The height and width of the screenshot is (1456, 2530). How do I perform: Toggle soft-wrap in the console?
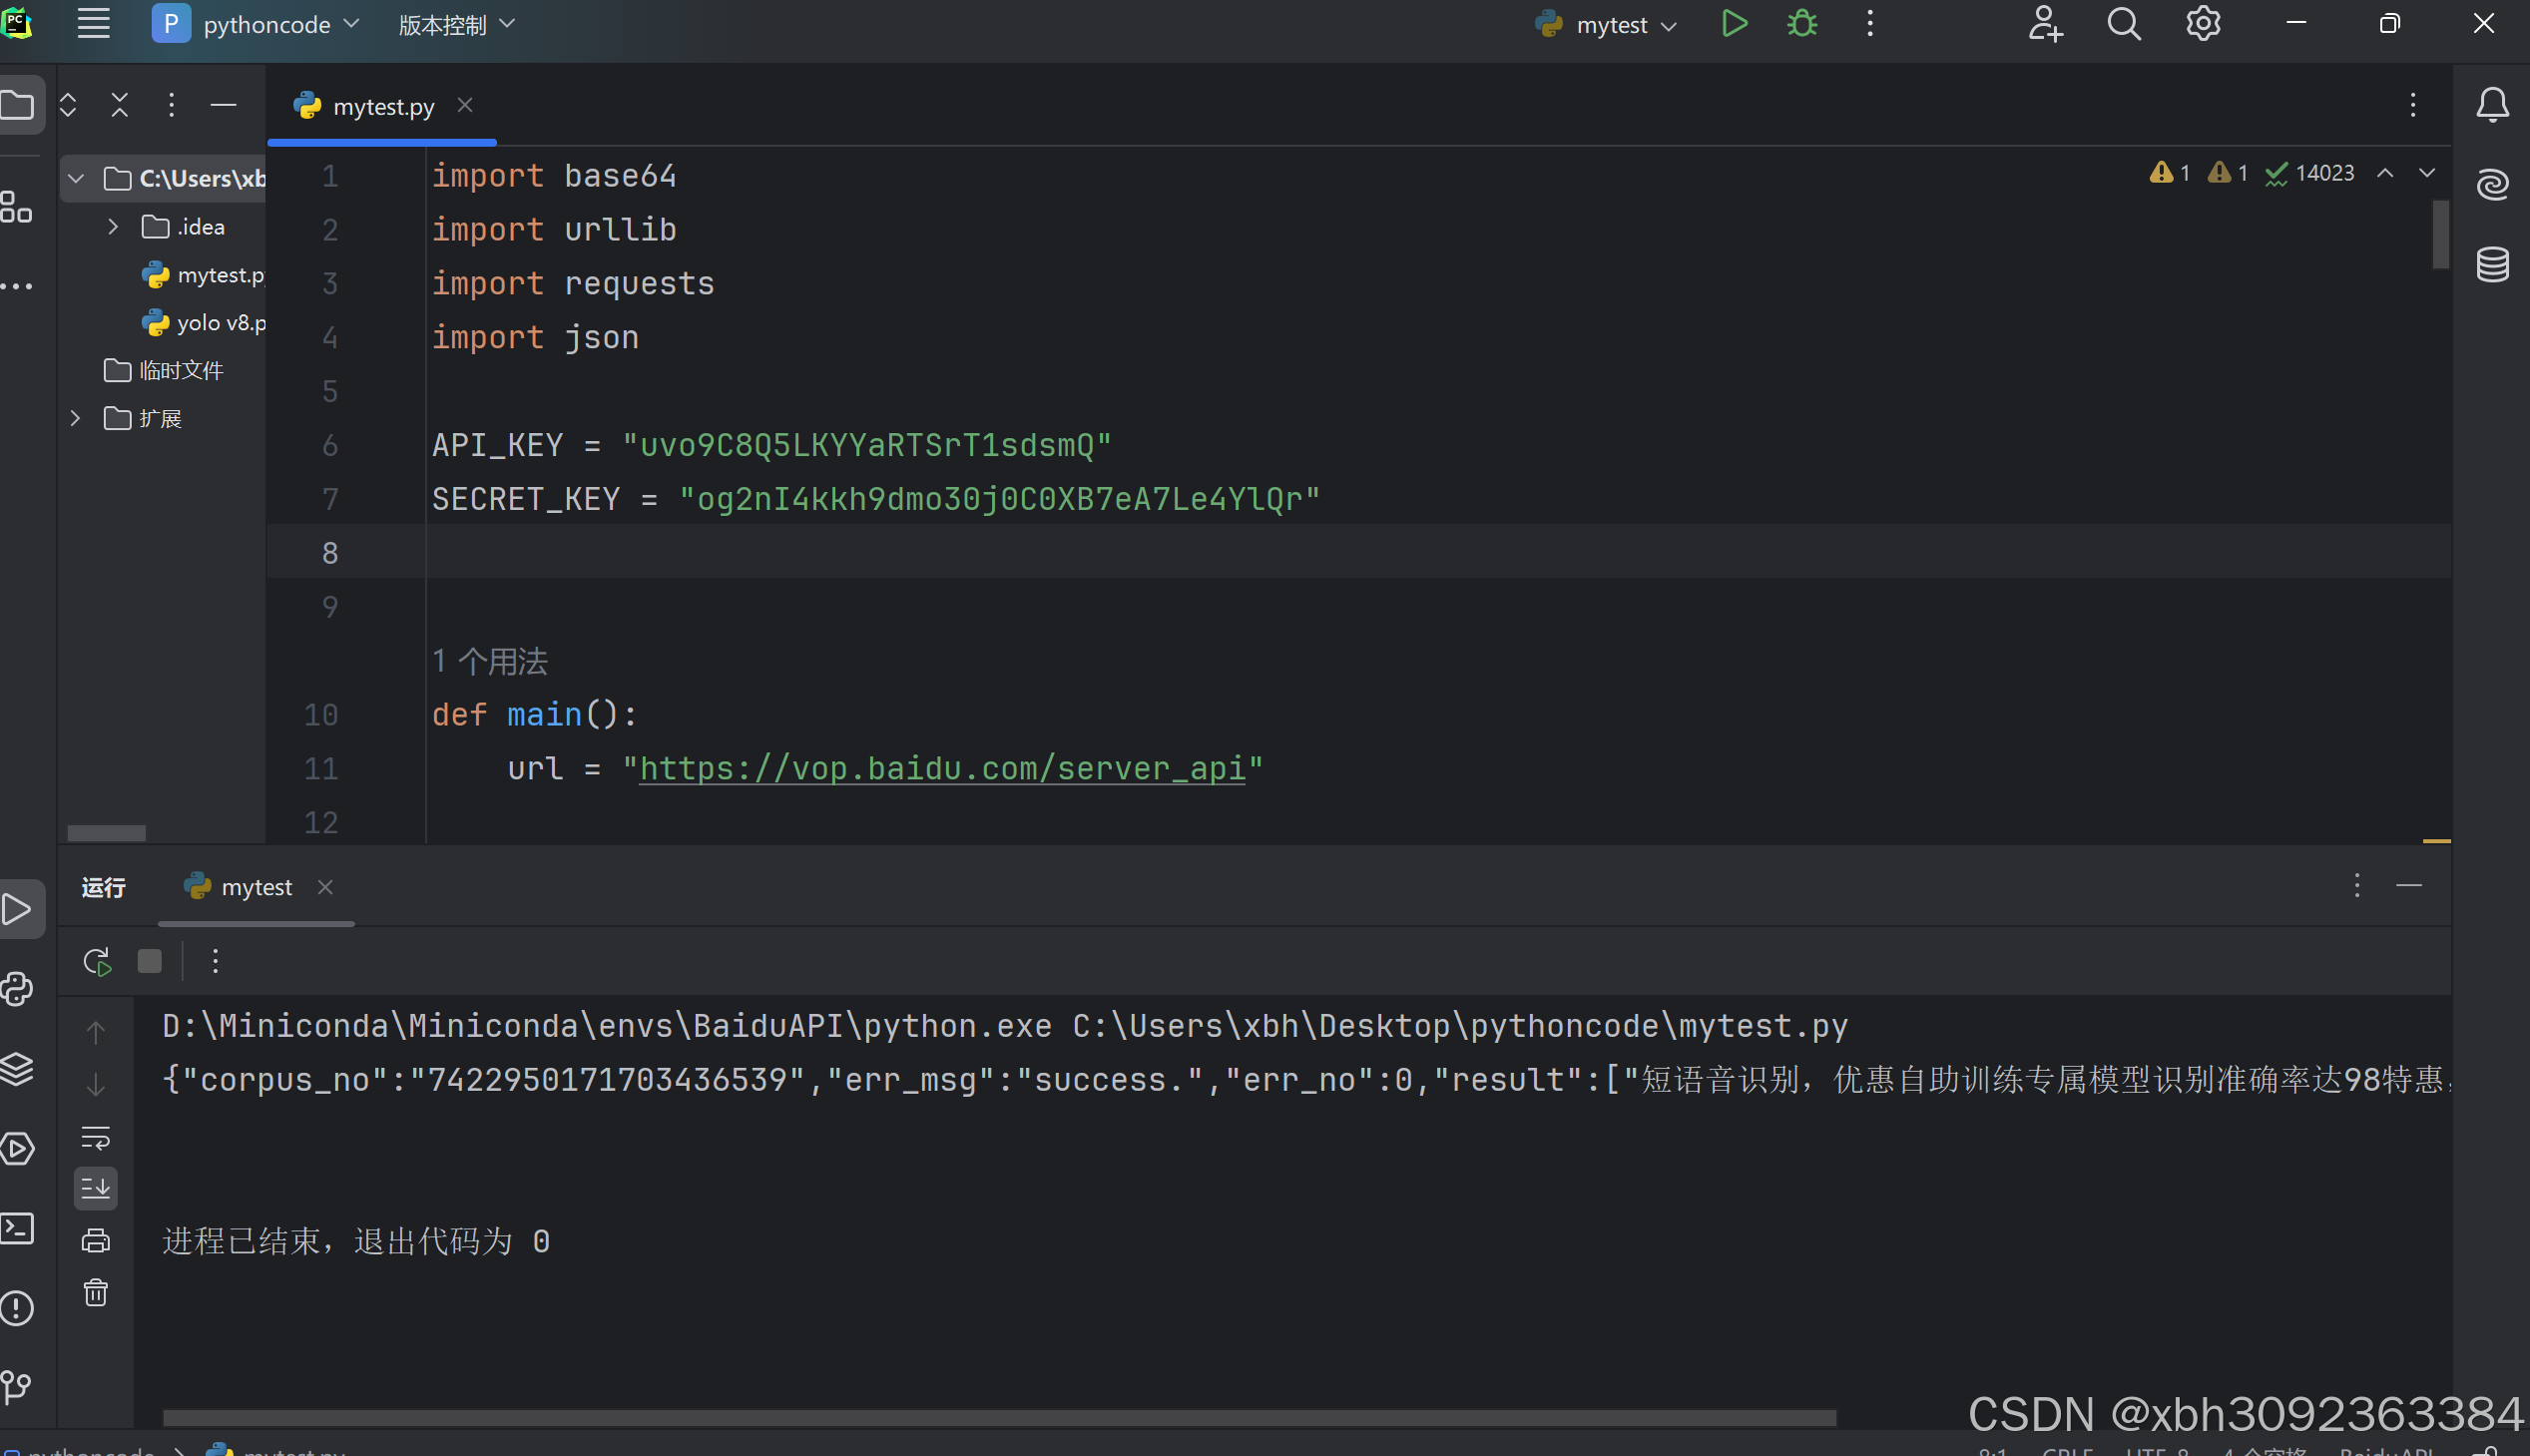[96, 1137]
